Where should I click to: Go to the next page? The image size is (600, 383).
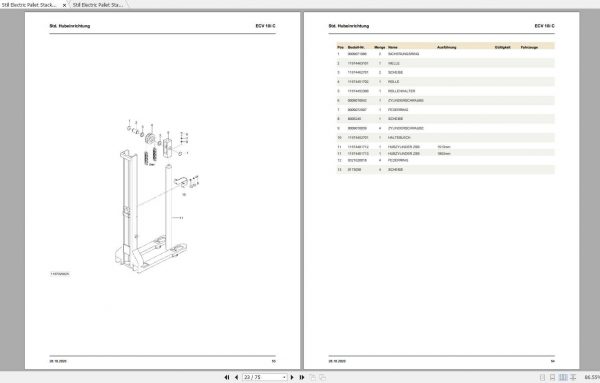coord(292,377)
